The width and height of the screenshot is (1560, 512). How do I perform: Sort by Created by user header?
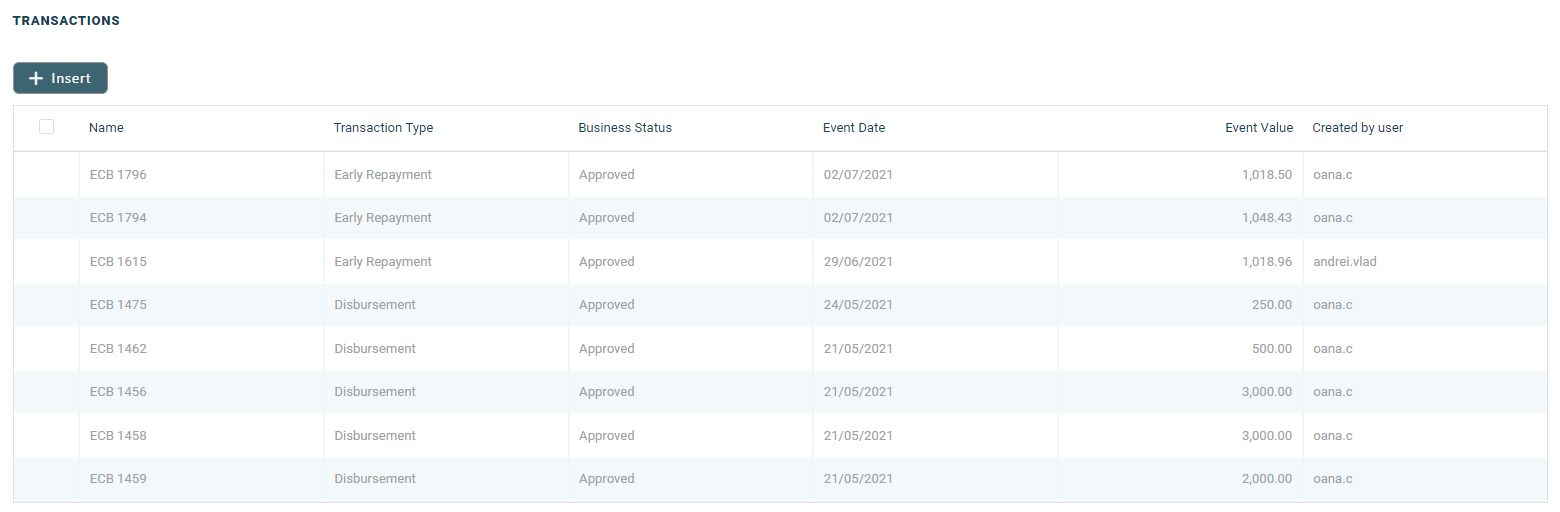[1357, 128]
